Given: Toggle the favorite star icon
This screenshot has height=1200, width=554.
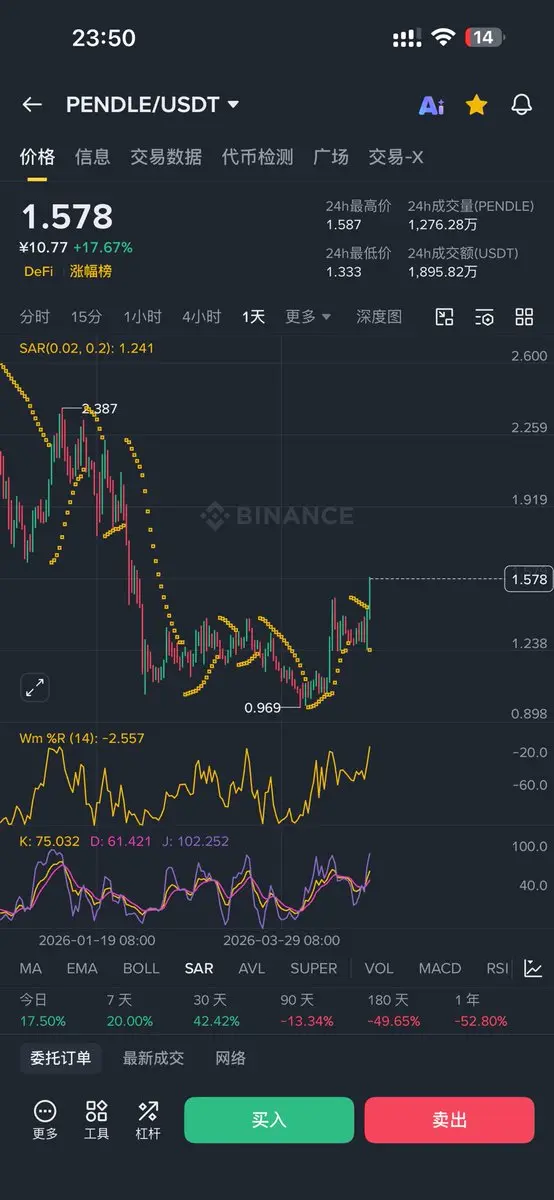Looking at the screenshot, I should 477,105.
